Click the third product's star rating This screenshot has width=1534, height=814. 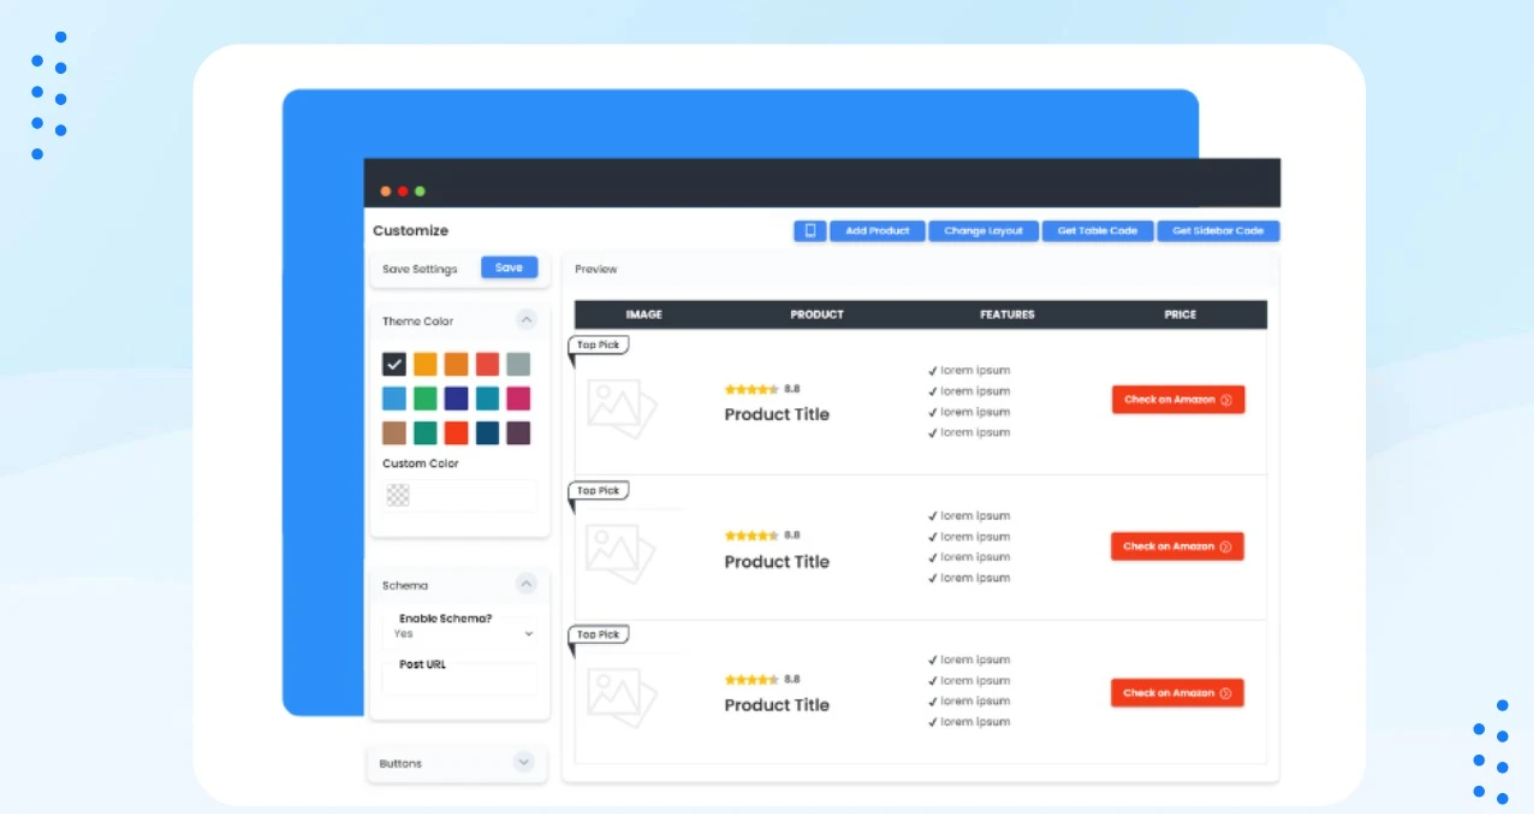tap(751, 680)
